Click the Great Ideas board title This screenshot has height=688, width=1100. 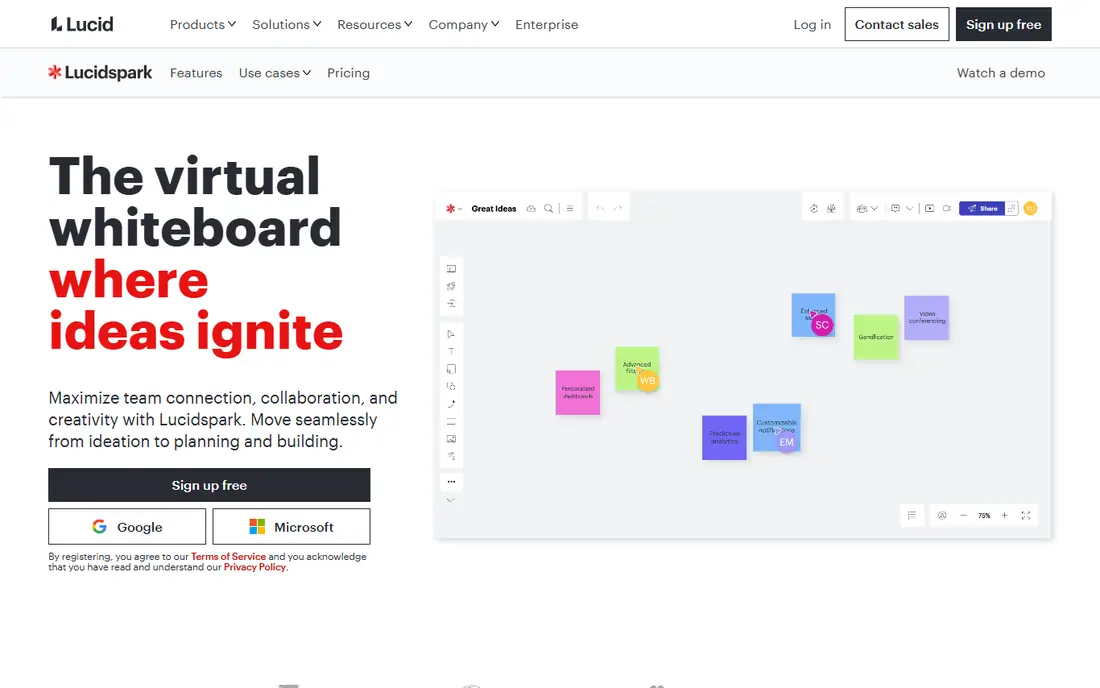point(494,208)
